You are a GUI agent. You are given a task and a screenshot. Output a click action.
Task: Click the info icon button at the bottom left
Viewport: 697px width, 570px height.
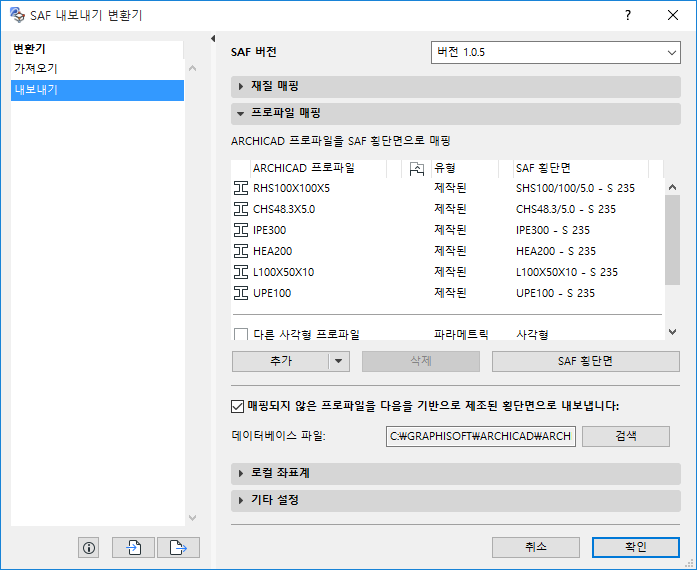(x=89, y=547)
